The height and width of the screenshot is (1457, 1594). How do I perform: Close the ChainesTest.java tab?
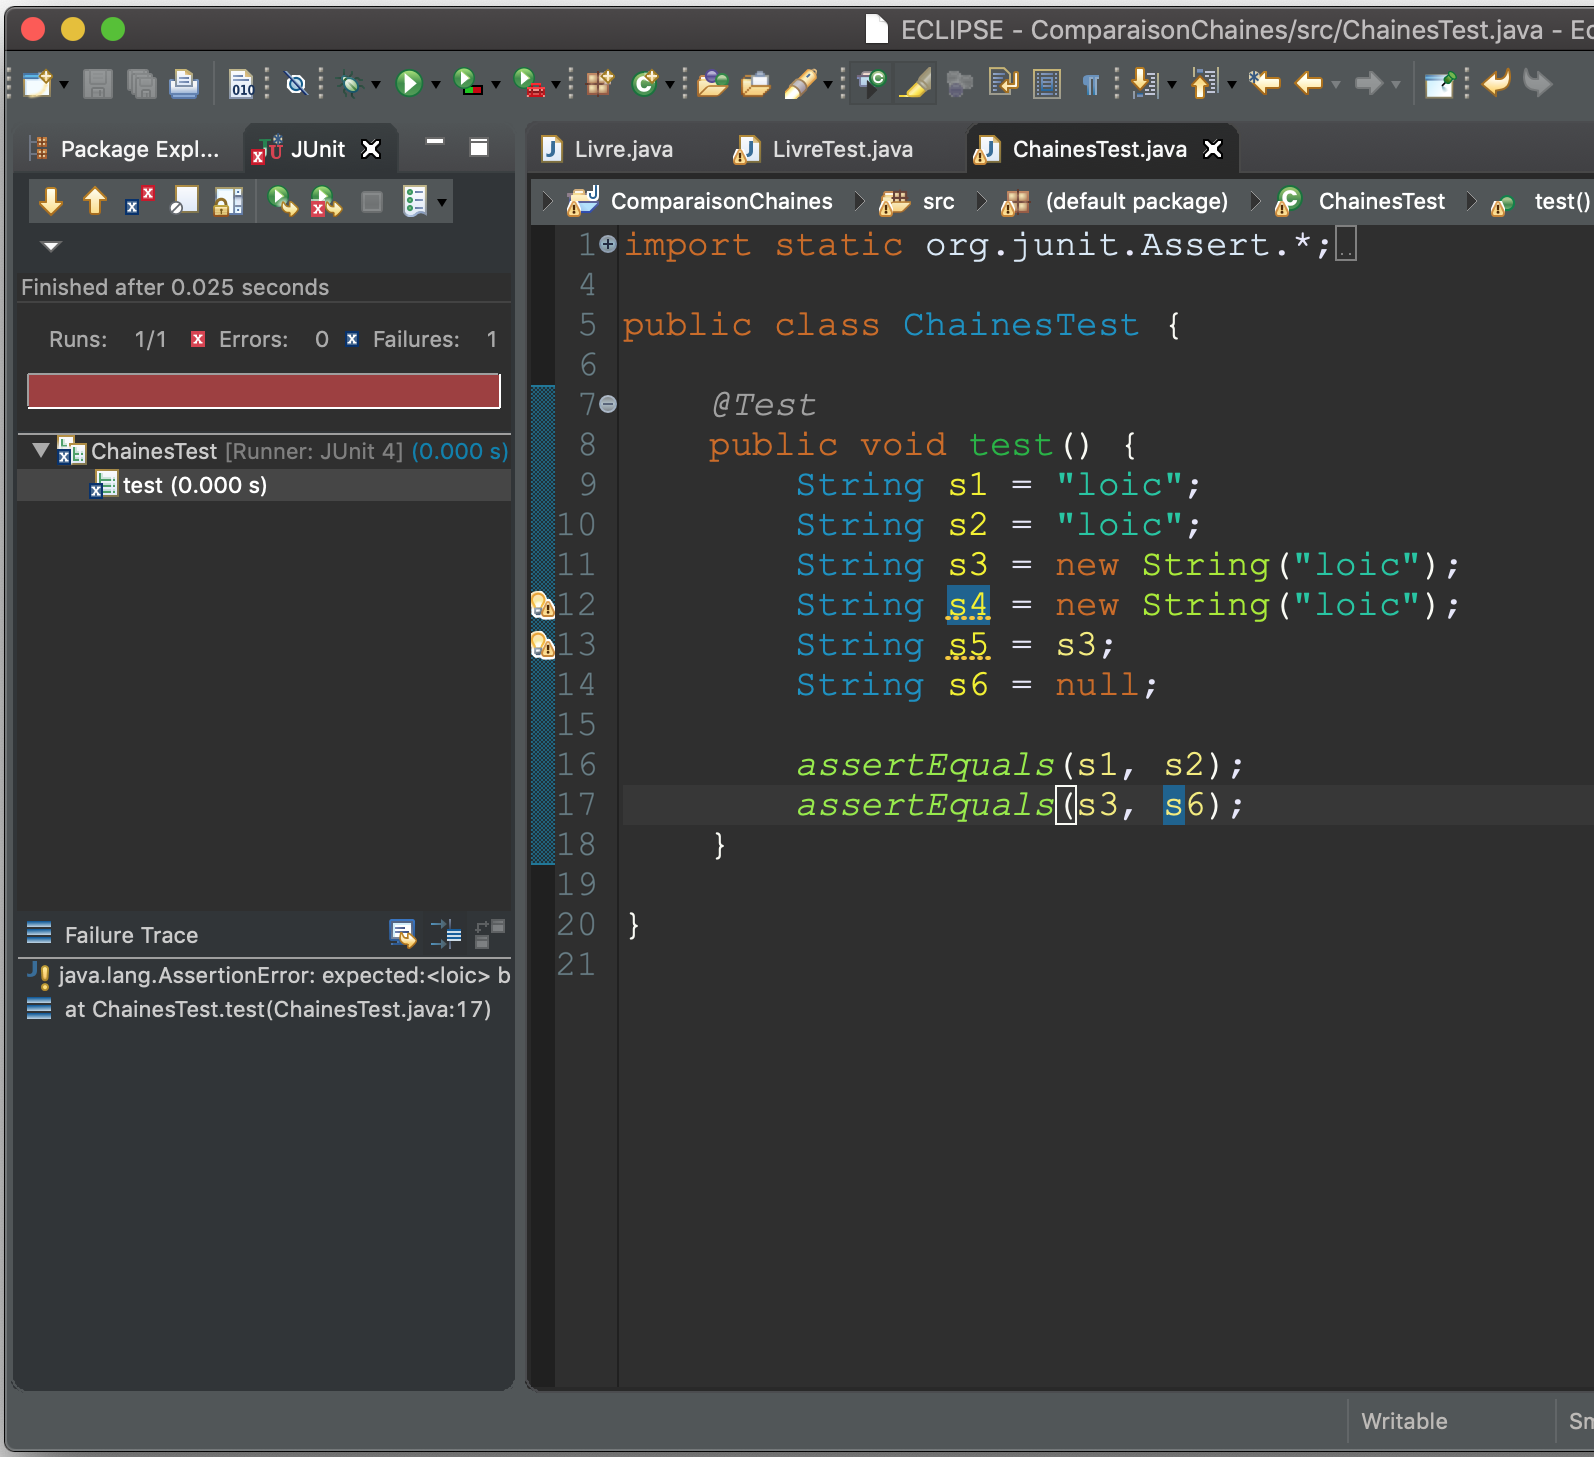click(x=1213, y=149)
